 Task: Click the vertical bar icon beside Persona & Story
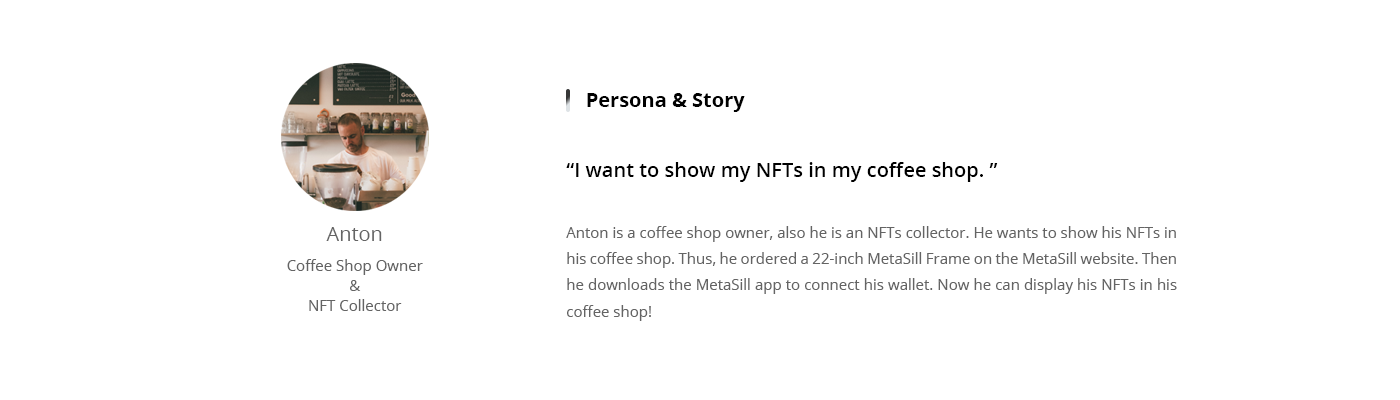(568, 100)
